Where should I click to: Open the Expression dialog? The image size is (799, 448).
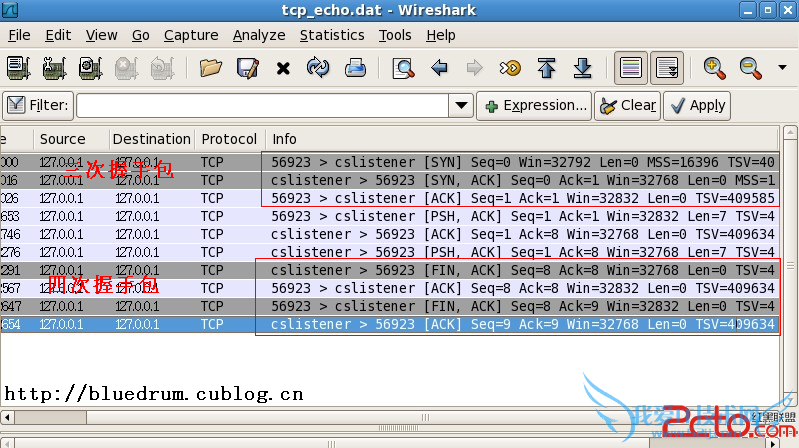click(534, 106)
